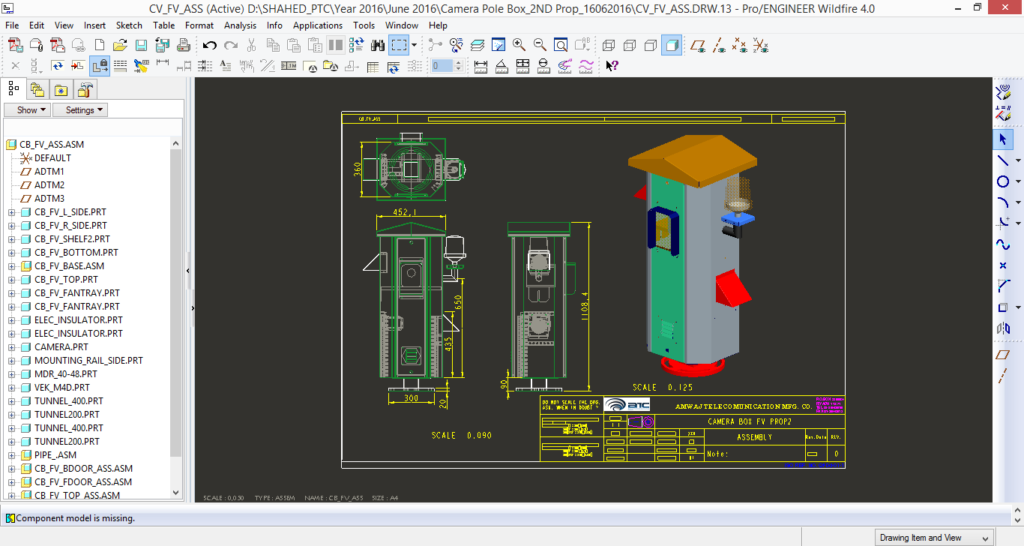Click the sheet number spinner field

coord(443,66)
